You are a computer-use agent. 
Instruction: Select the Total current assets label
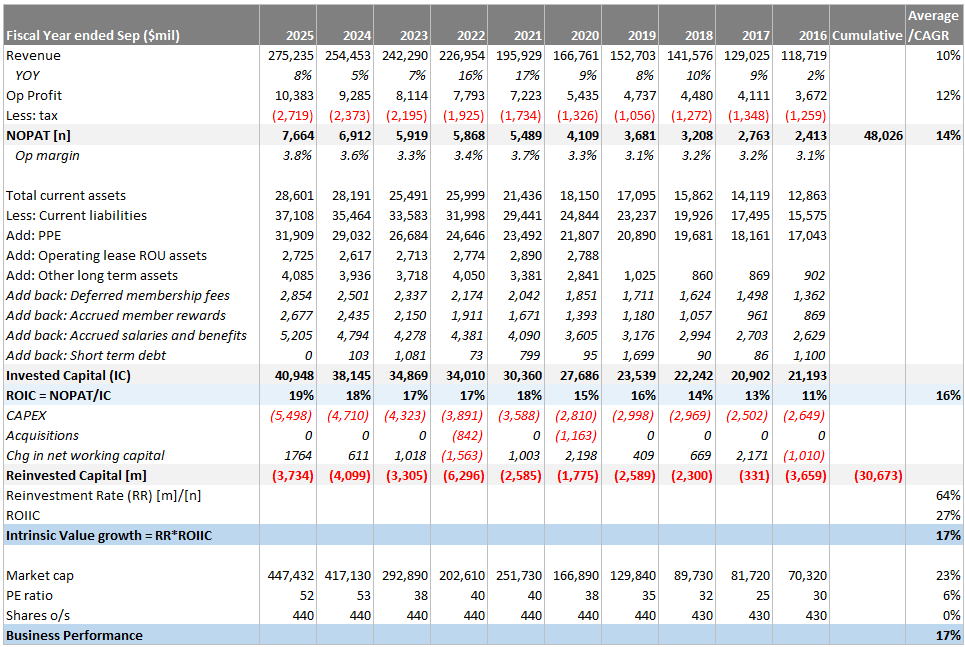pyautogui.click(x=66, y=195)
